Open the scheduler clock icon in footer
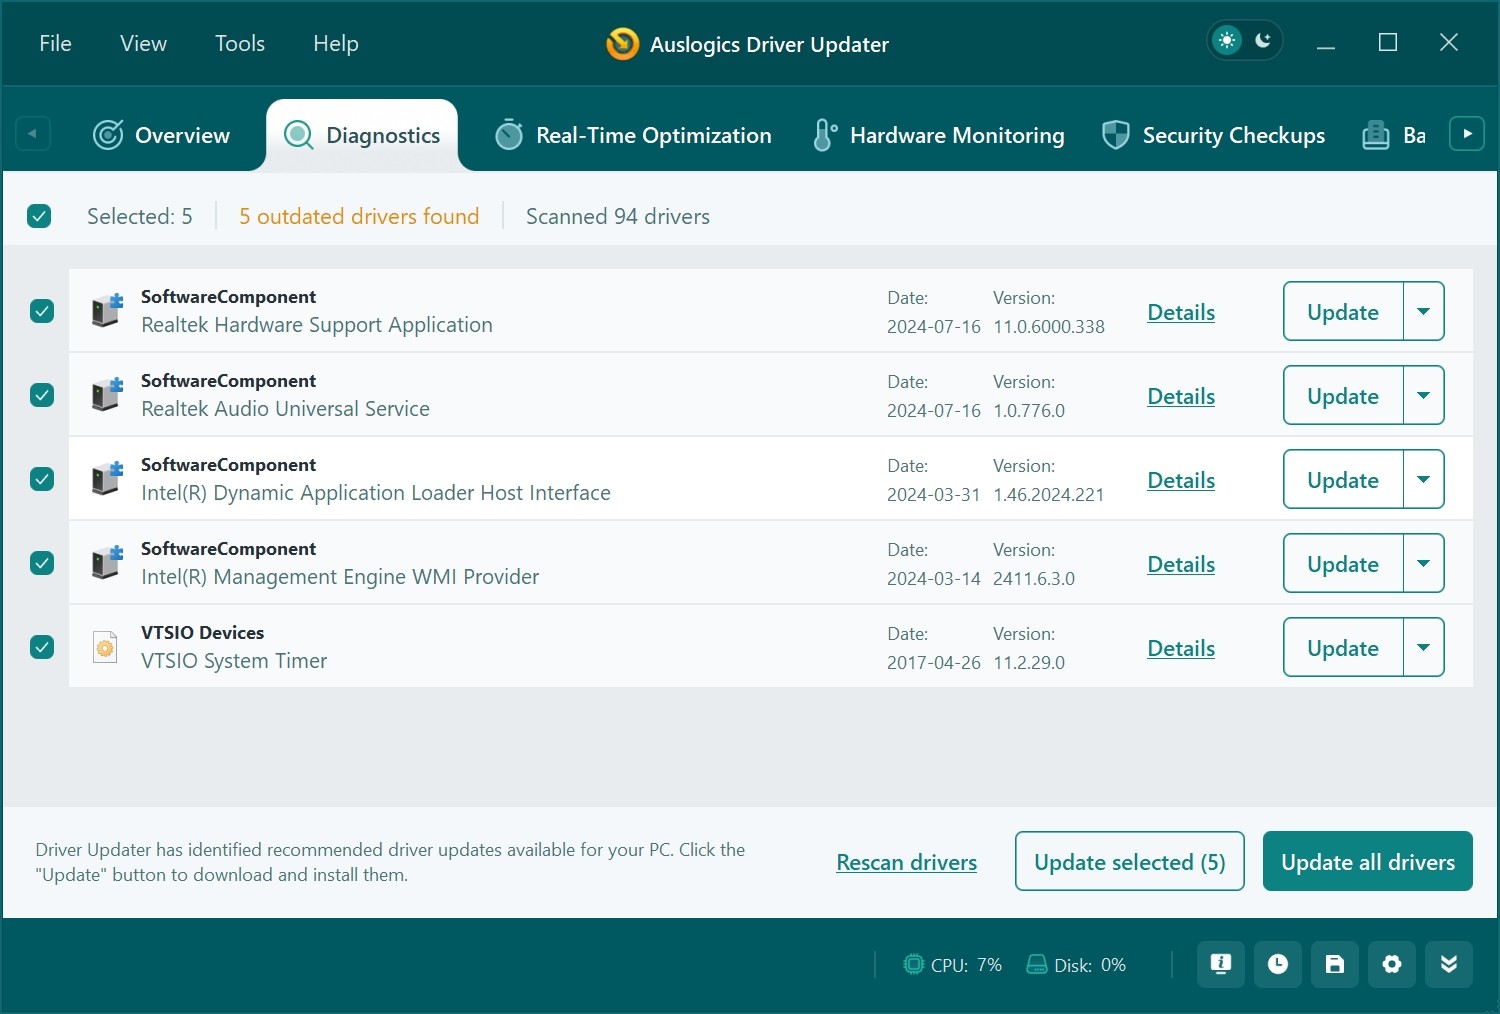1500x1014 pixels. (1278, 964)
